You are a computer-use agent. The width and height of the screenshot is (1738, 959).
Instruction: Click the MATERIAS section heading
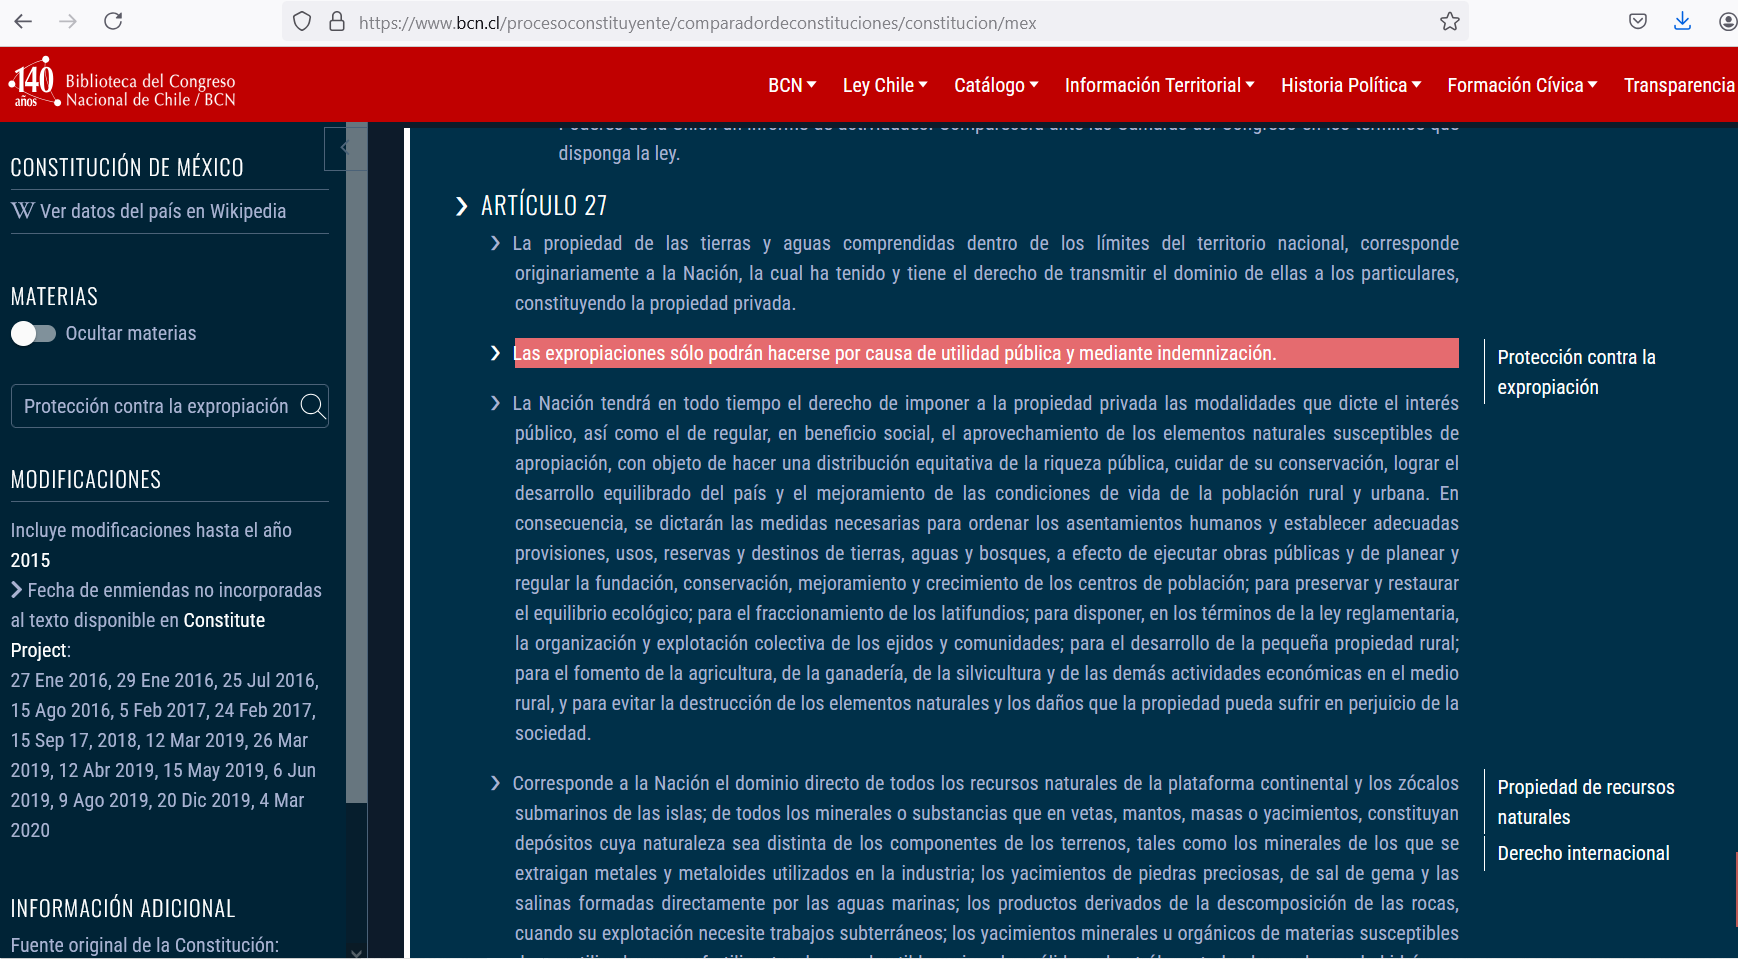pos(54,296)
